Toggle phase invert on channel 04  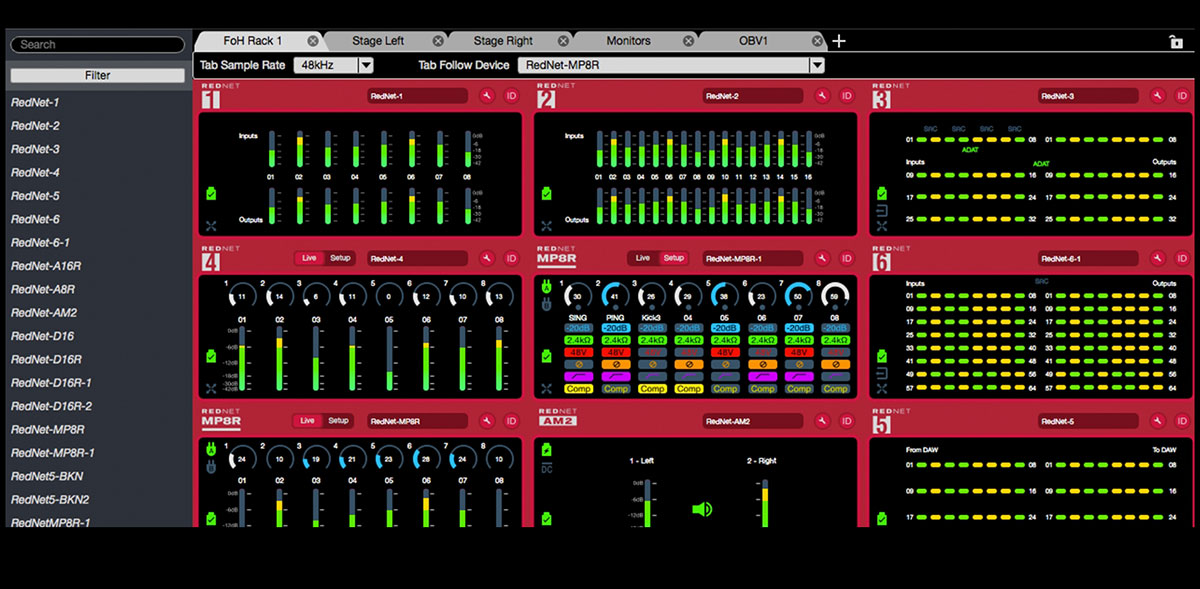point(689,364)
